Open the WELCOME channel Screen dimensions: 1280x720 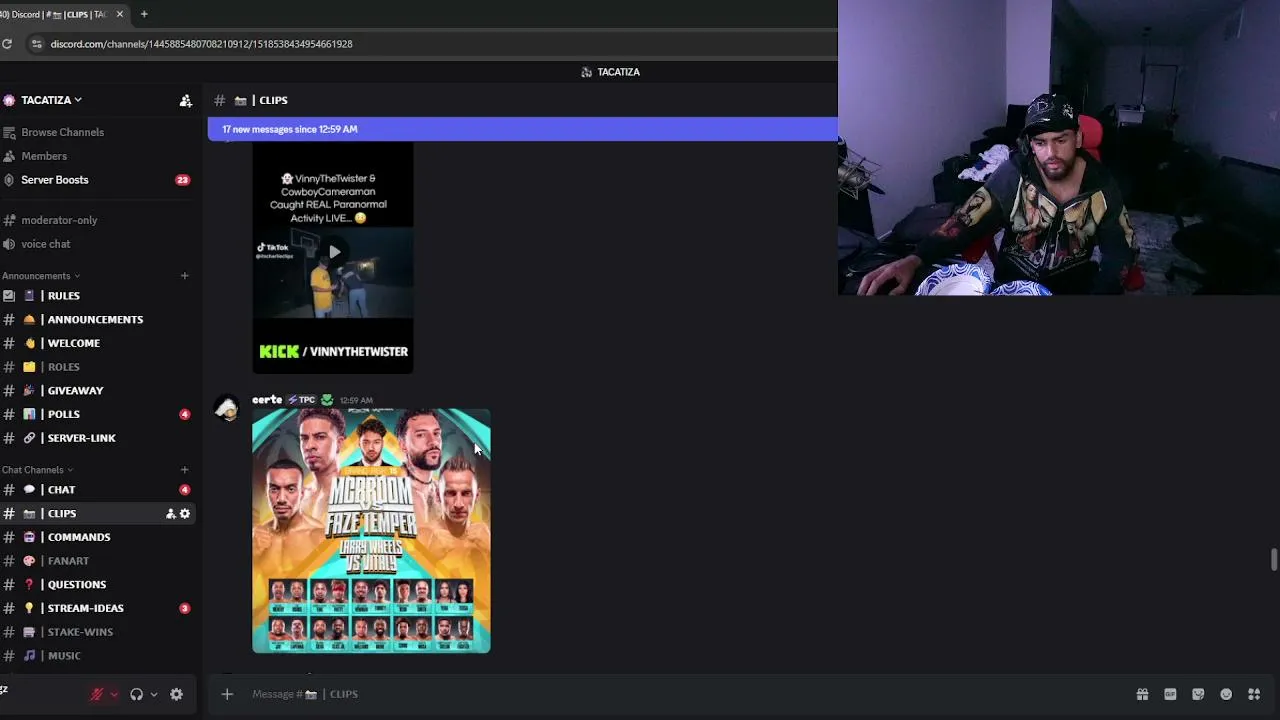[x=73, y=343]
